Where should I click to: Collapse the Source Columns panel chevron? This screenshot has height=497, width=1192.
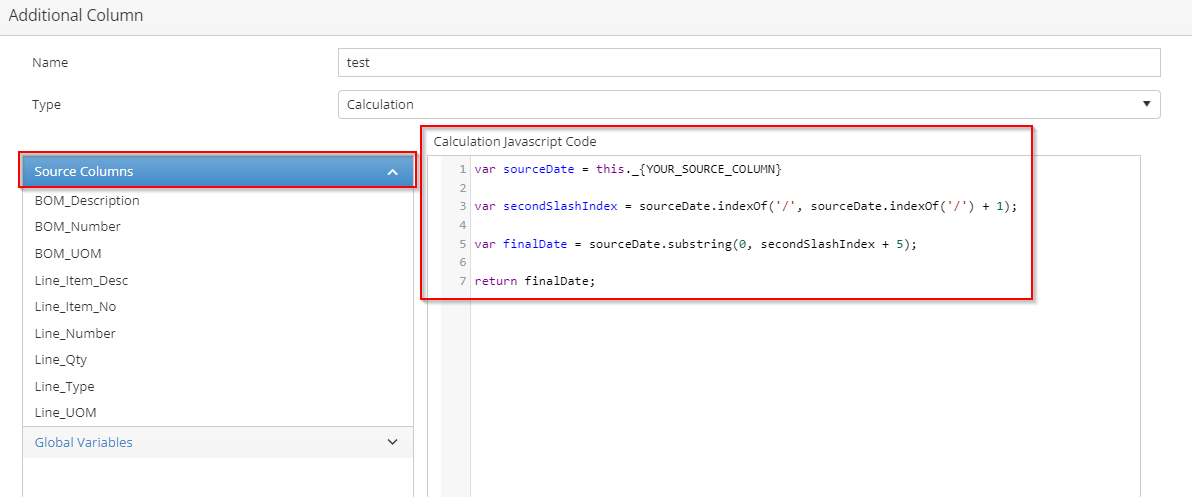point(392,172)
